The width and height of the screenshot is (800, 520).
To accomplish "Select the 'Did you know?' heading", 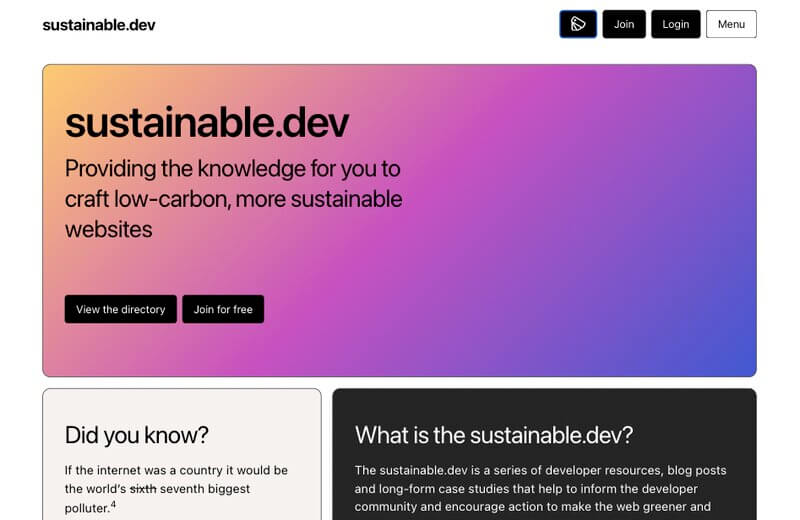I will pos(137,435).
